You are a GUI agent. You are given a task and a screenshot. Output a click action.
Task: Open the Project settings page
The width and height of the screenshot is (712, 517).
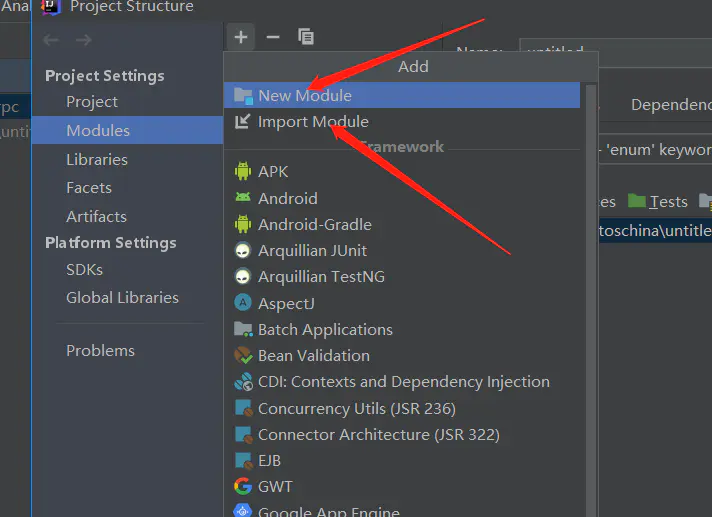[92, 102]
